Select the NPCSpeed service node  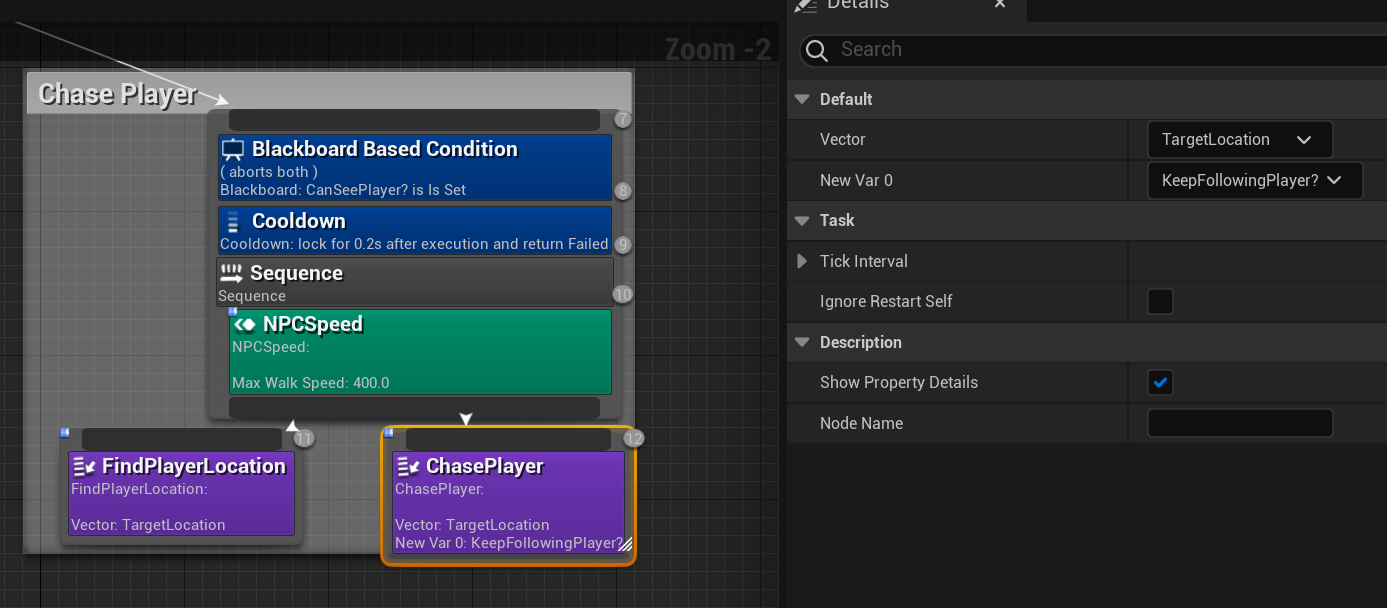pyautogui.click(x=421, y=352)
